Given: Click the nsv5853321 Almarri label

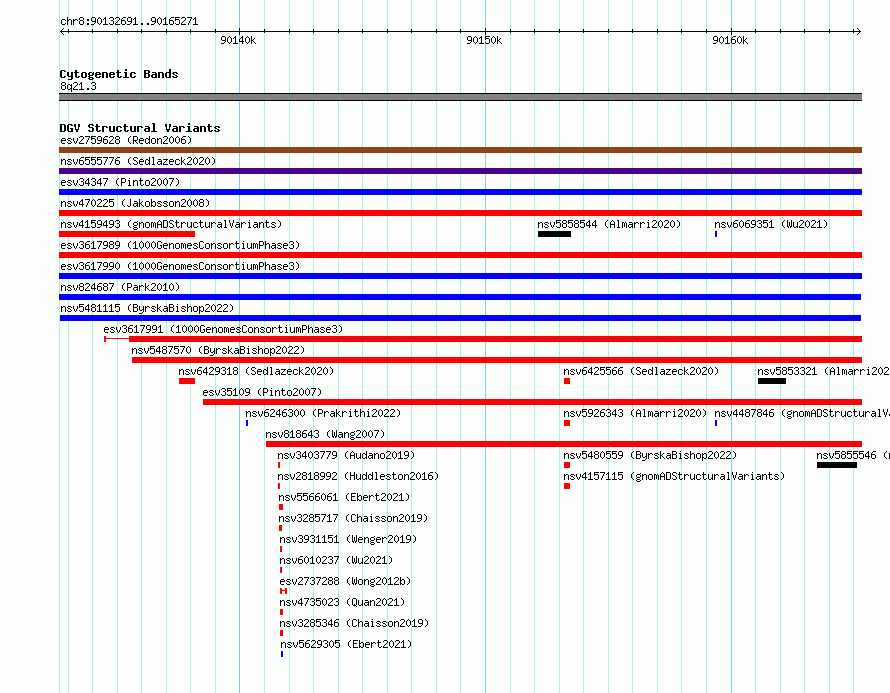Looking at the screenshot, I should (x=823, y=371).
